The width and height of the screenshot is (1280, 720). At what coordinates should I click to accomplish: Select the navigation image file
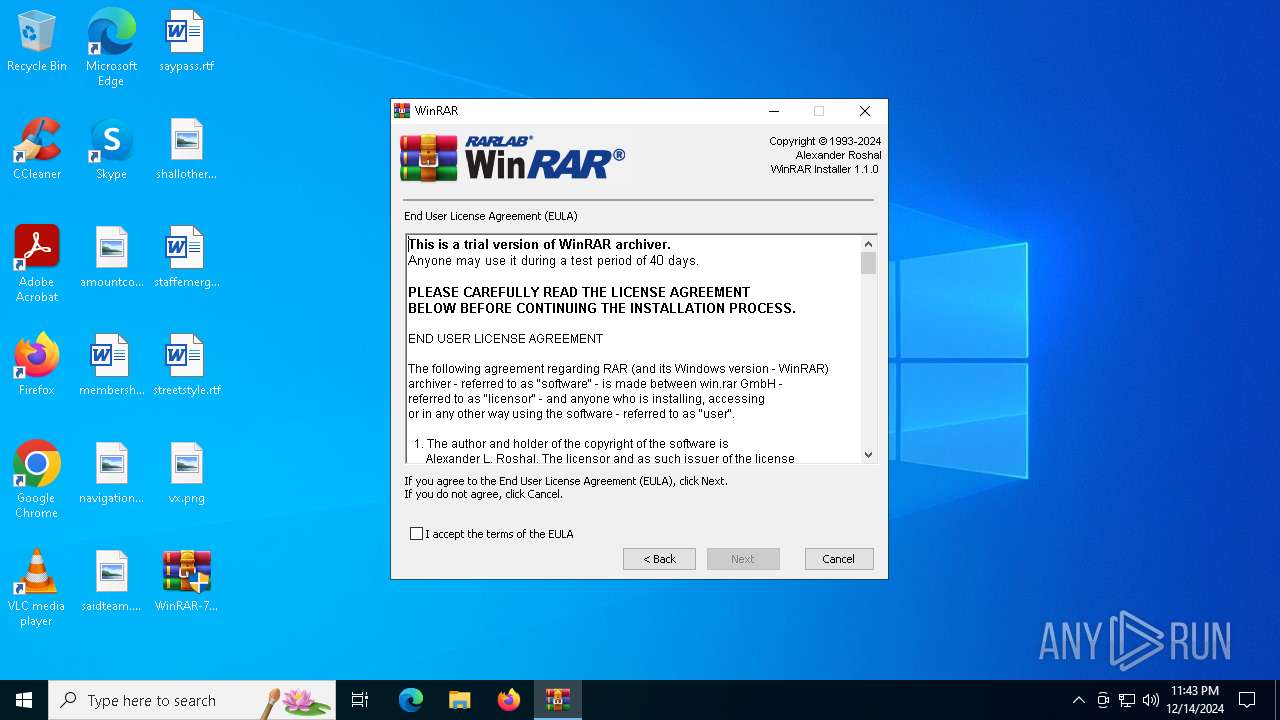[111, 474]
